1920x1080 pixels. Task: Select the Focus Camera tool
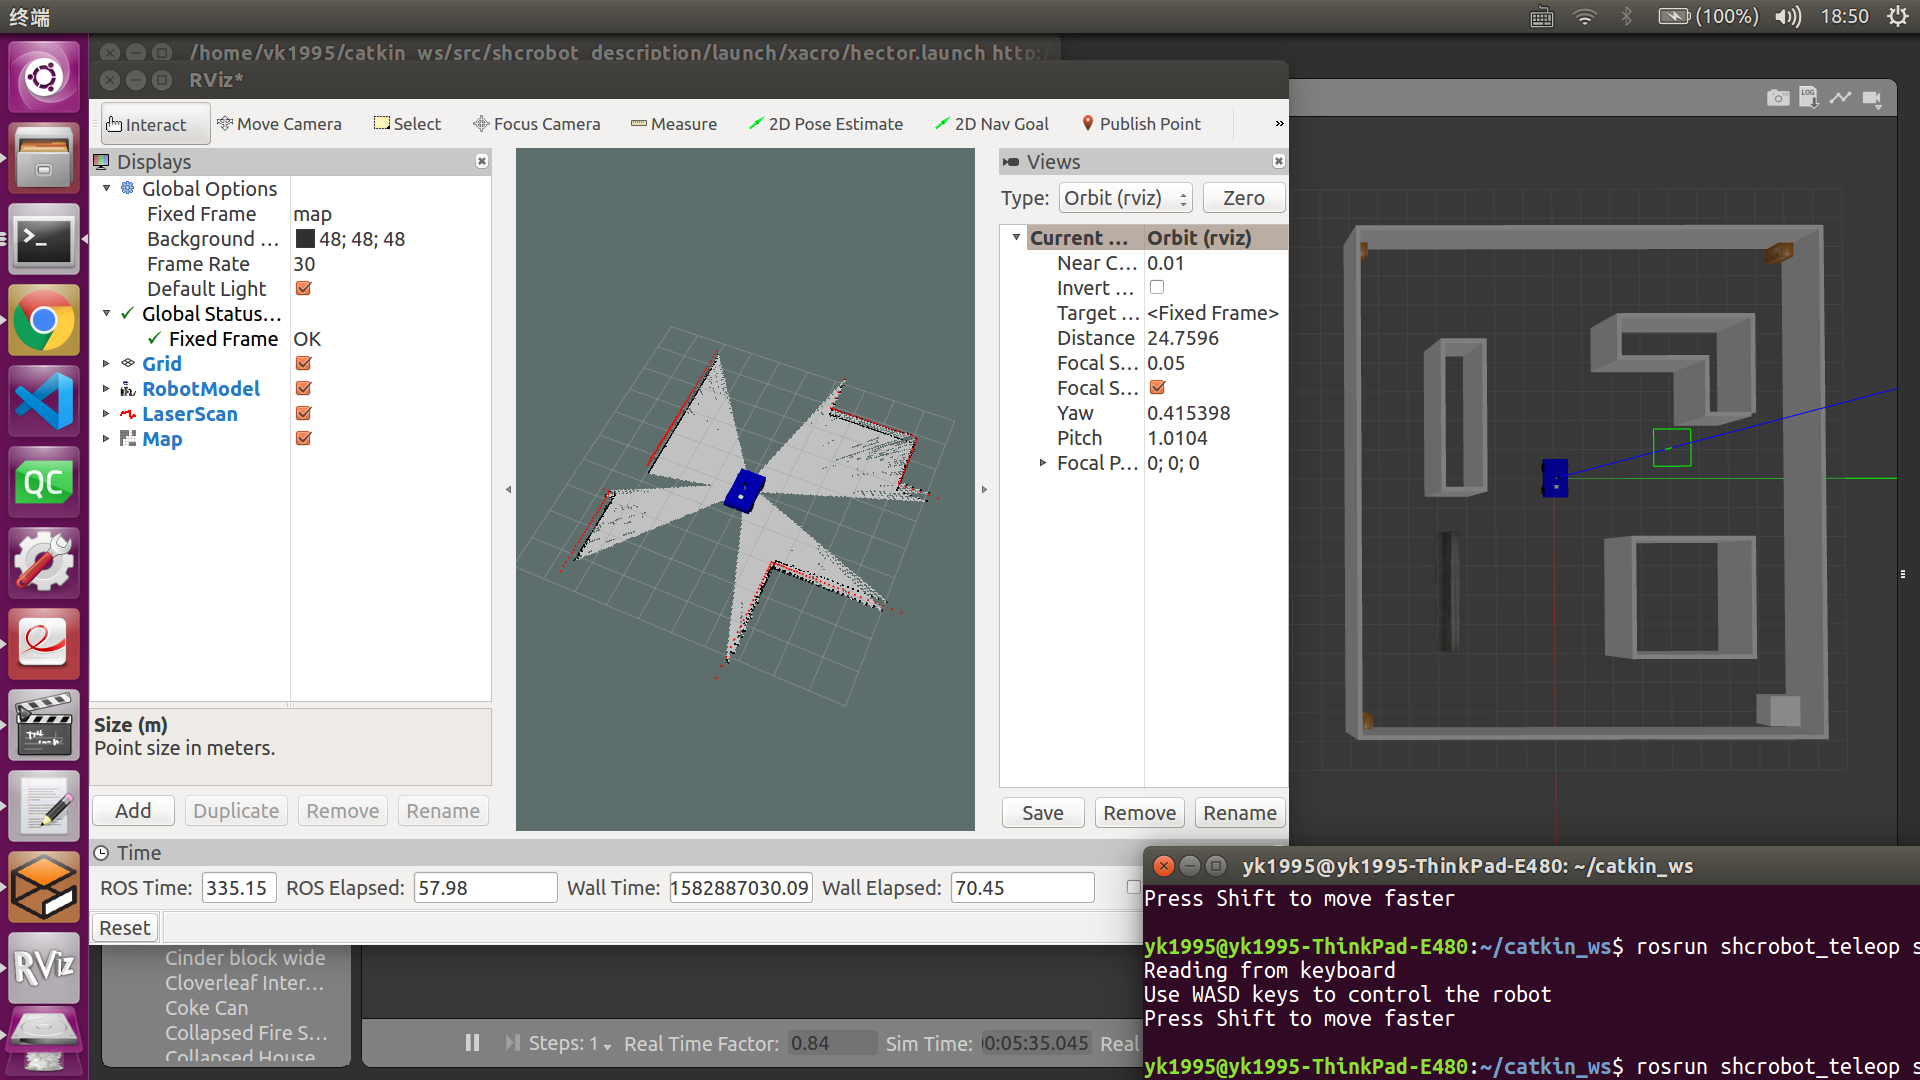[536, 124]
